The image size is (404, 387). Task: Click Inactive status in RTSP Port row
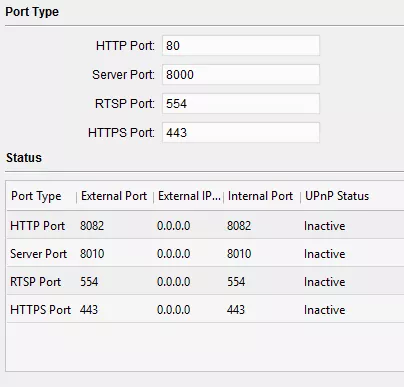(x=324, y=282)
